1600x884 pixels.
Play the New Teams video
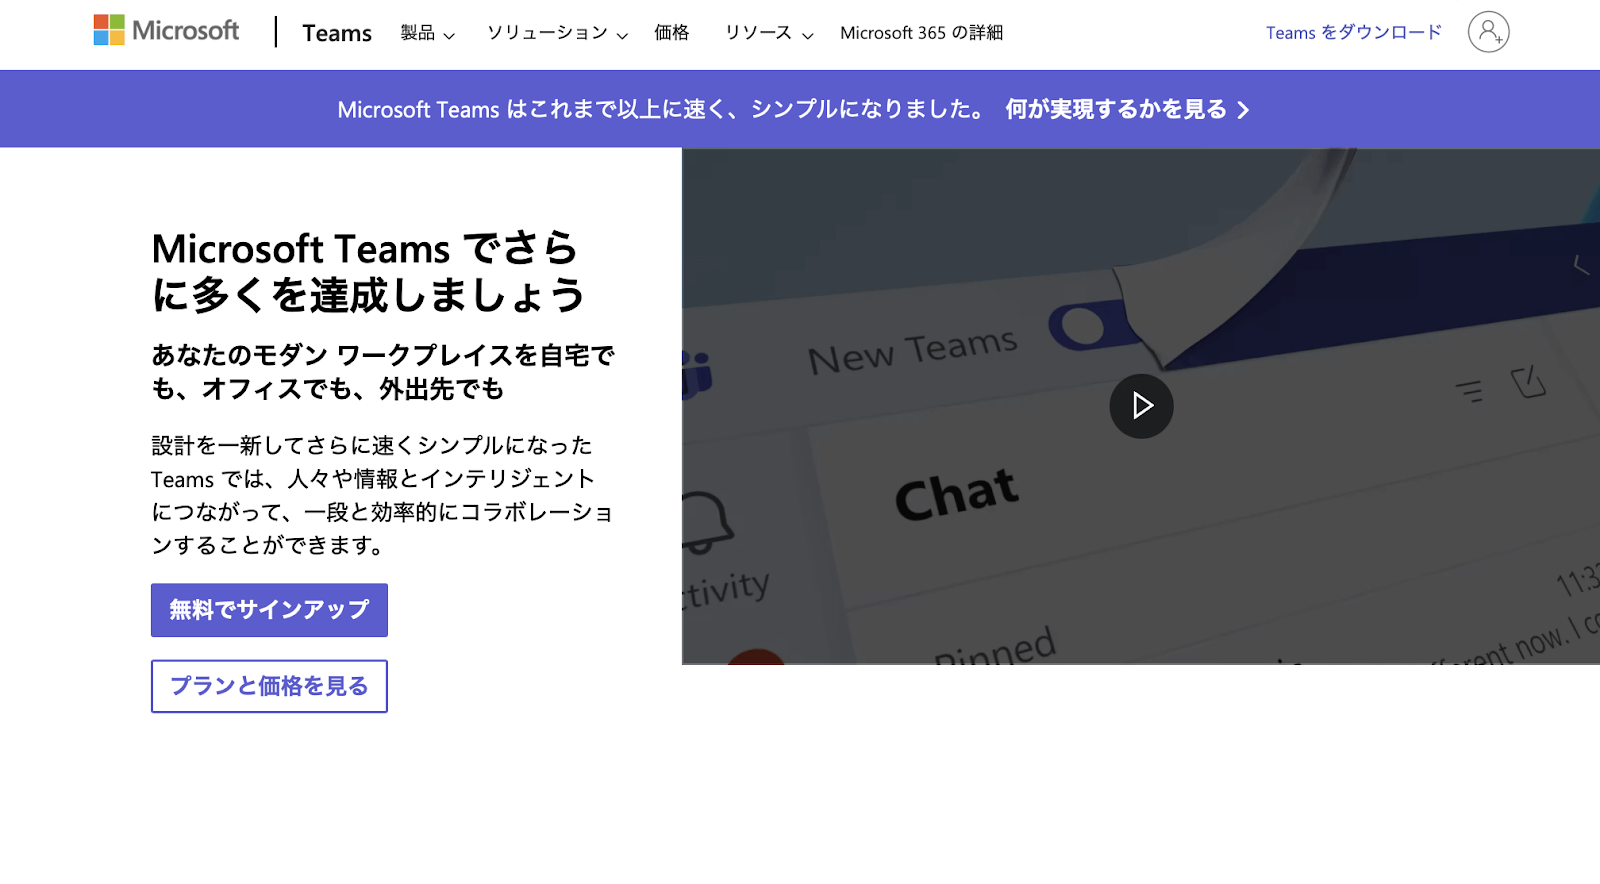(x=1141, y=406)
